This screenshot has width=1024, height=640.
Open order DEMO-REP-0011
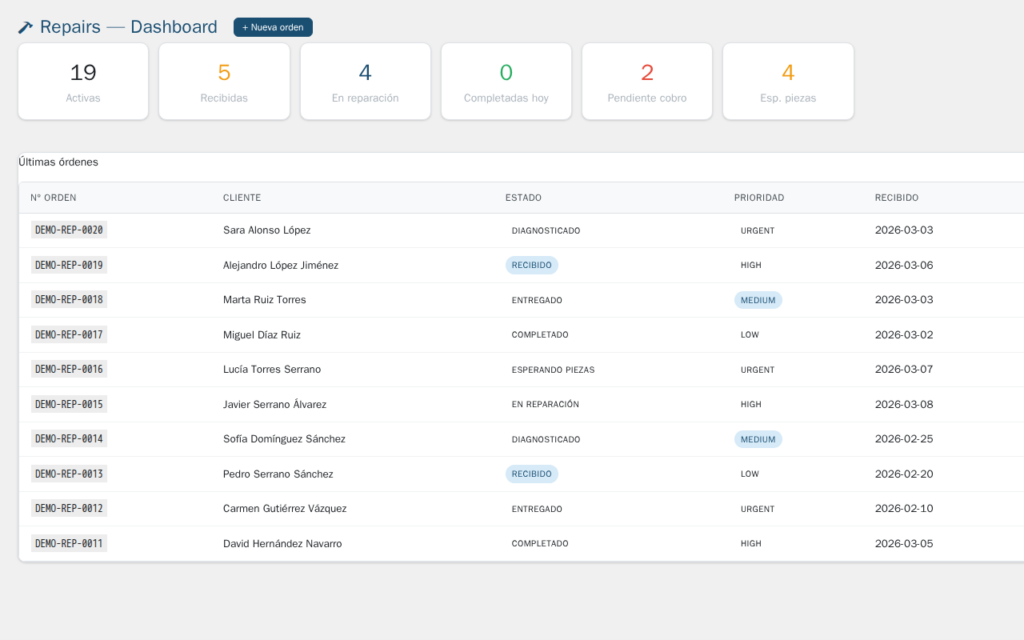click(x=69, y=544)
